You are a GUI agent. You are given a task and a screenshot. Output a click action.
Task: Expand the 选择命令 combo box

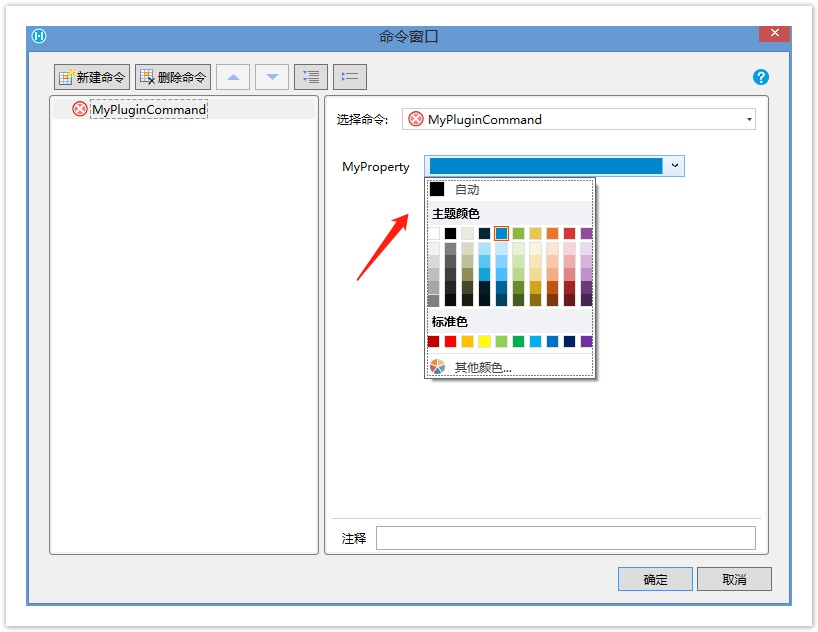click(749, 120)
